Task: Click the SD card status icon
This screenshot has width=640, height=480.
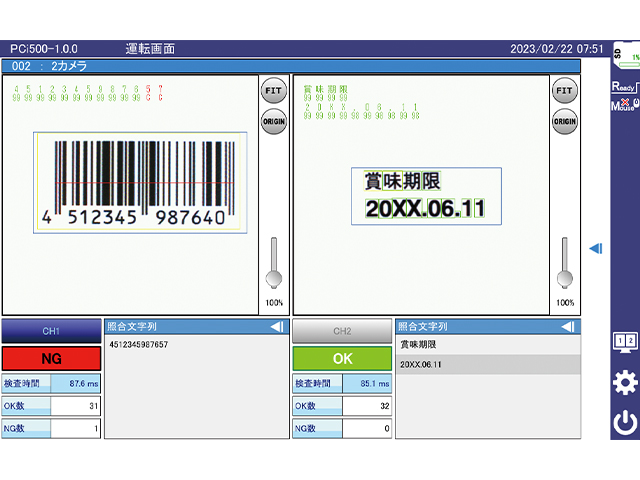Action: tap(627, 56)
